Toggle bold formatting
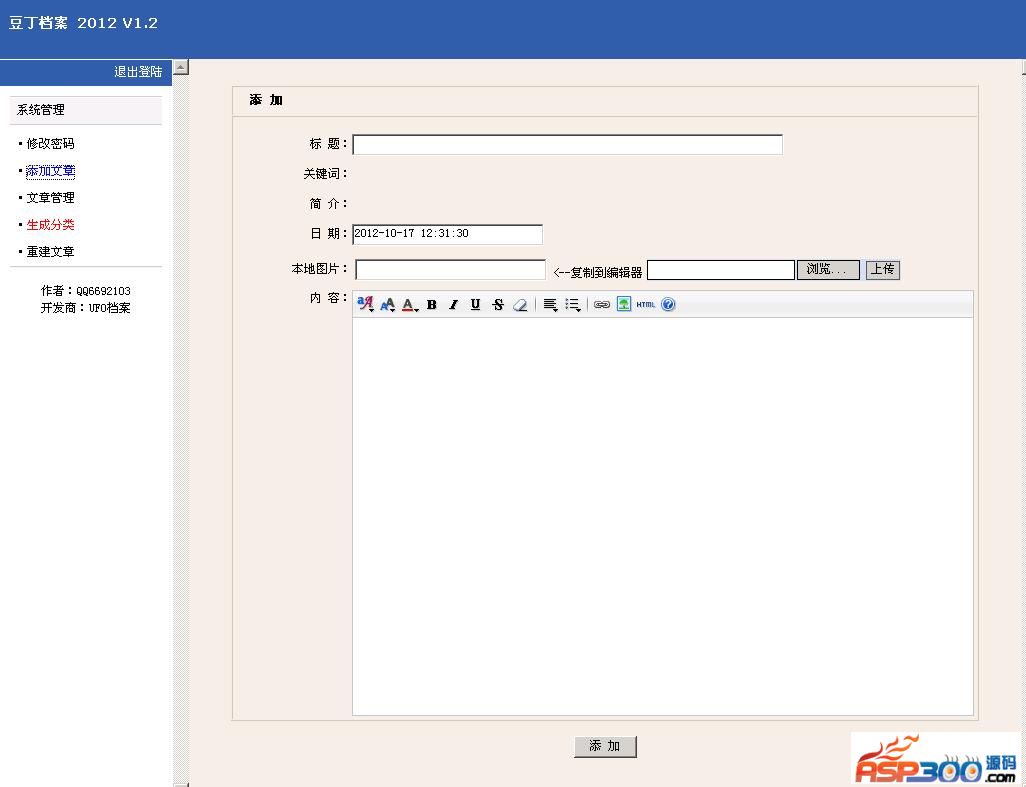 [431, 304]
